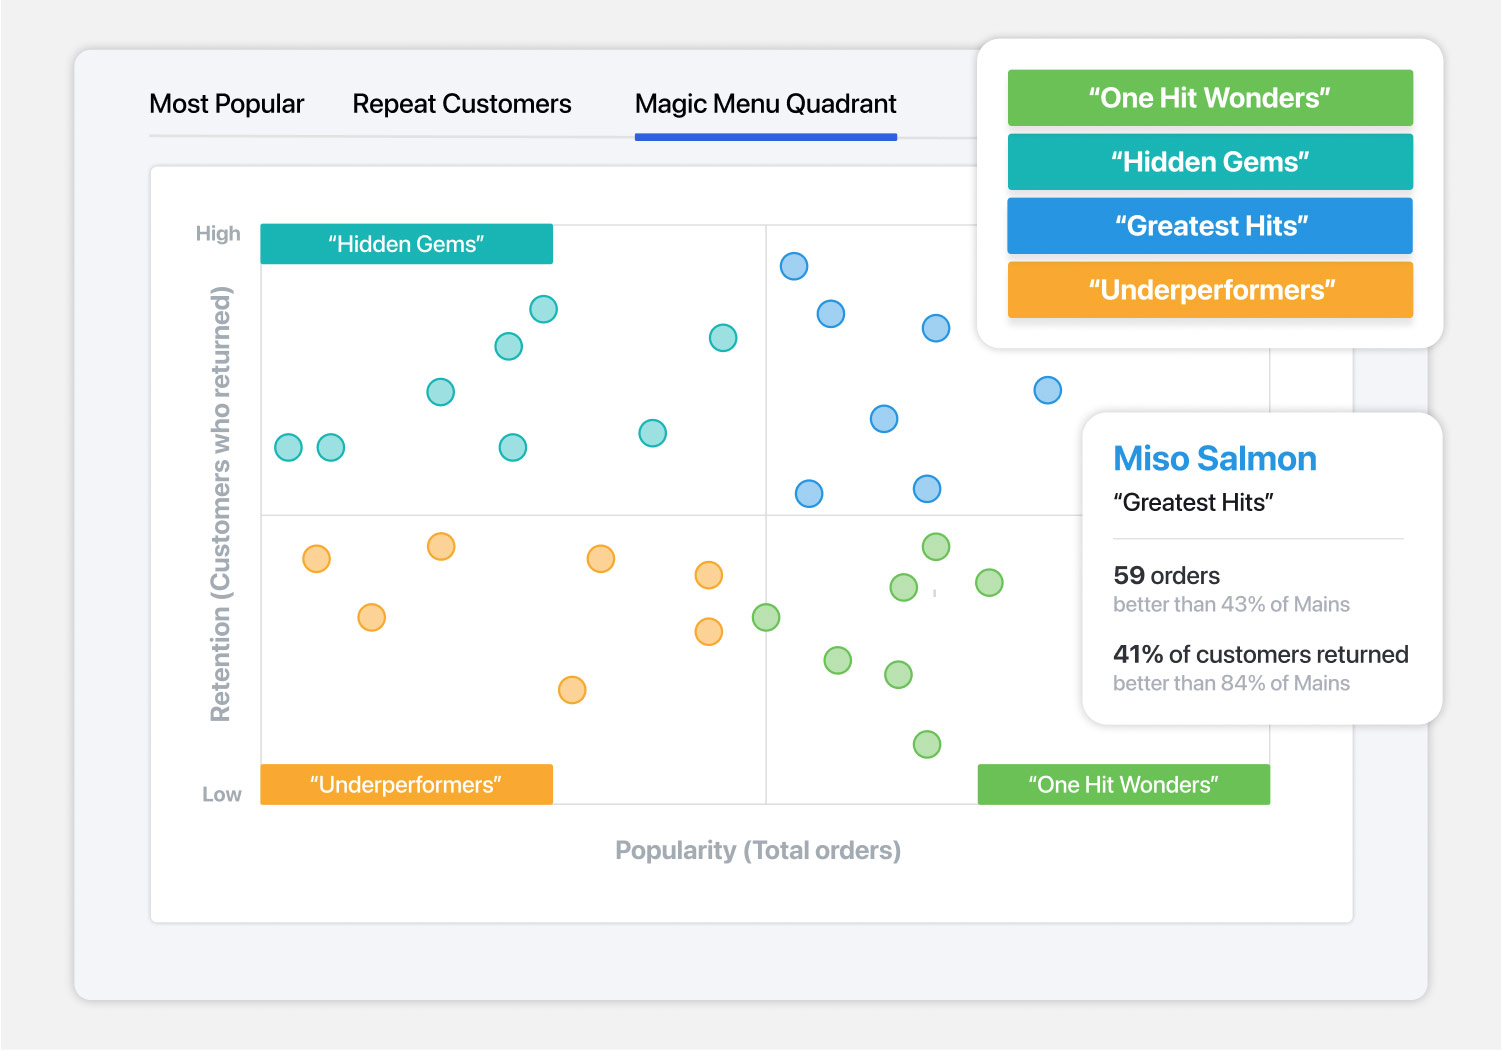1501x1051 pixels.
Task: Click the rightmost green One Hit Wonders dot
Action: [x=989, y=582]
